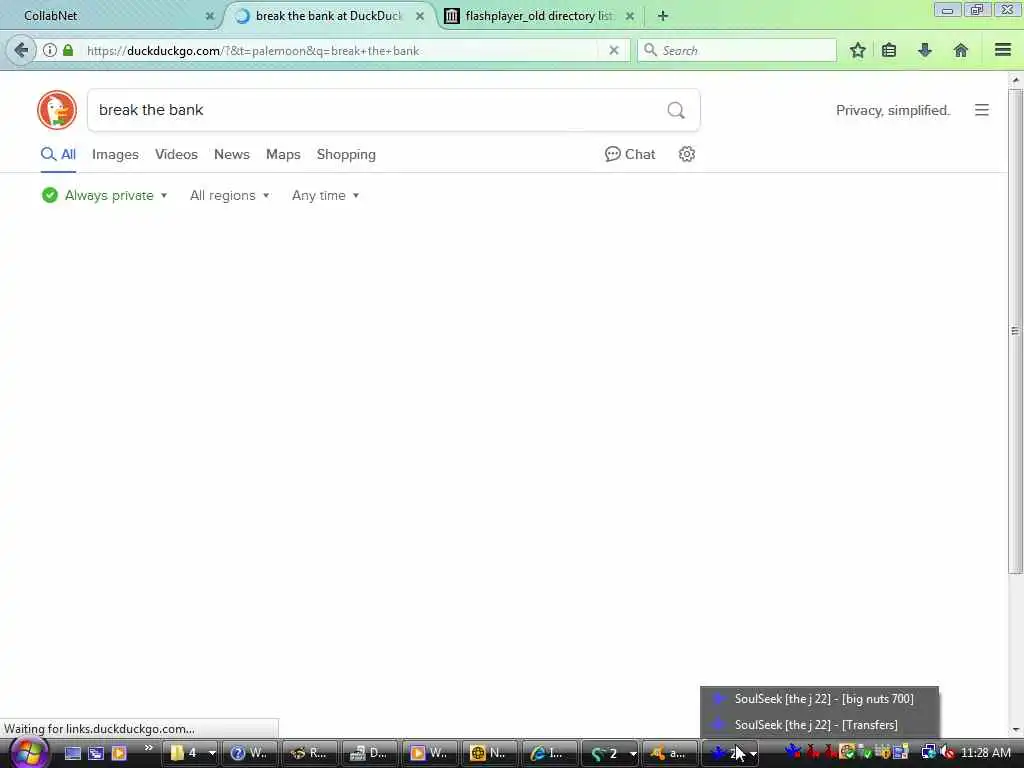Open the browser hamburger menu
The height and width of the screenshot is (768, 1024).
coord(1003,50)
